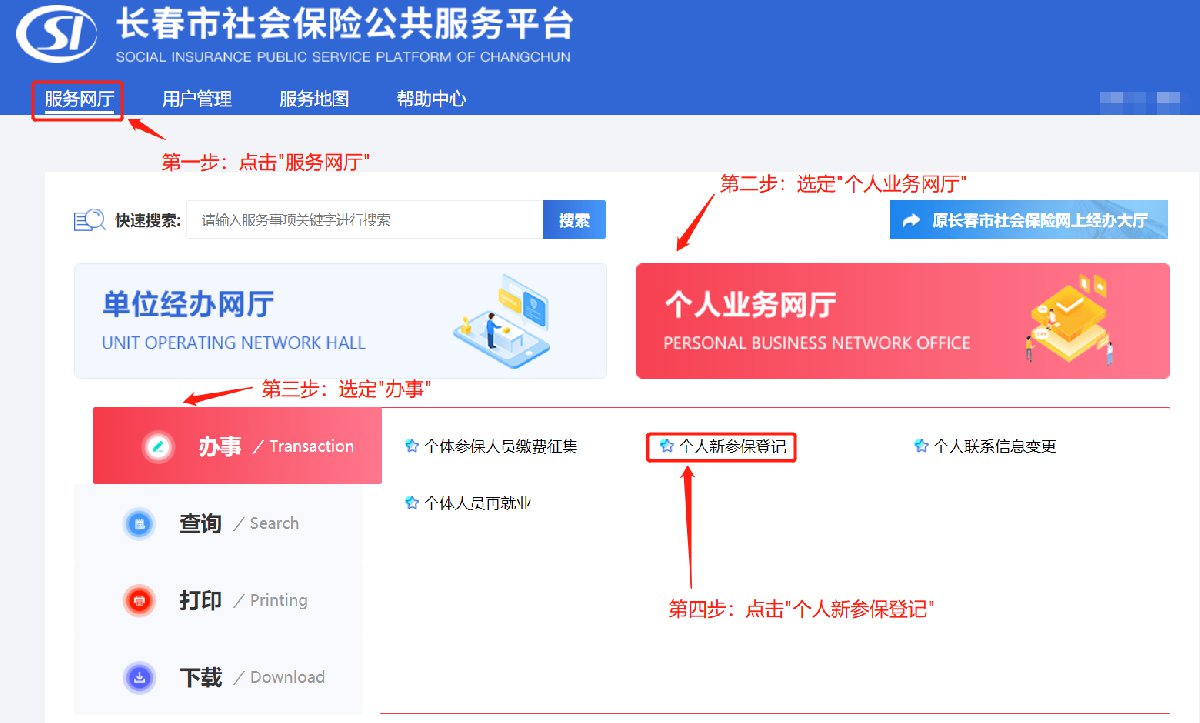Click the download icon beside 下载
Image resolution: width=1200 pixels, height=723 pixels.
click(139, 677)
